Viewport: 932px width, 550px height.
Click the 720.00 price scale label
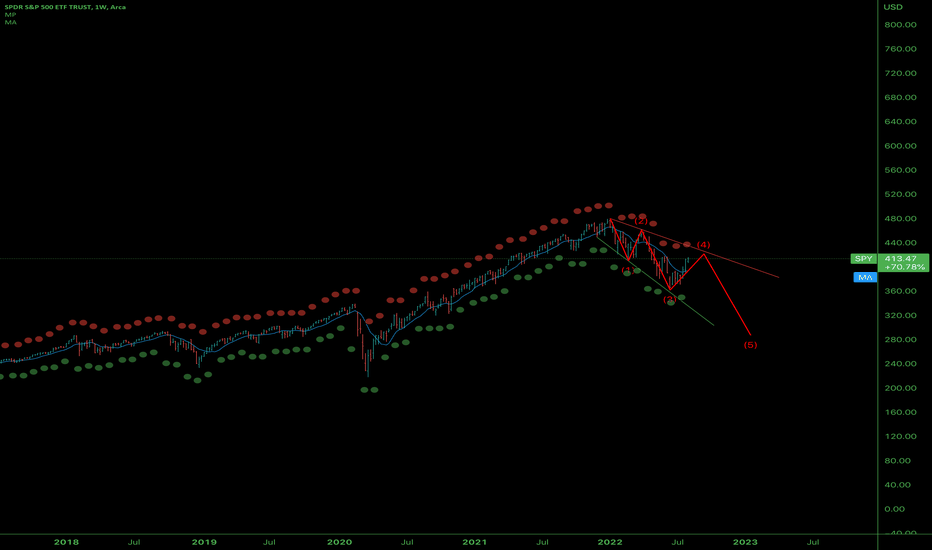900,73
